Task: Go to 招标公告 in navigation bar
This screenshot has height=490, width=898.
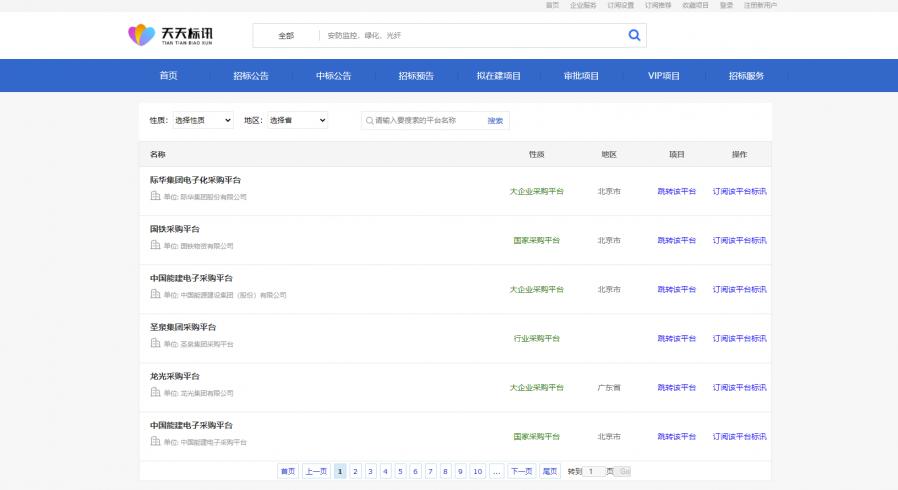Action: 250,76
